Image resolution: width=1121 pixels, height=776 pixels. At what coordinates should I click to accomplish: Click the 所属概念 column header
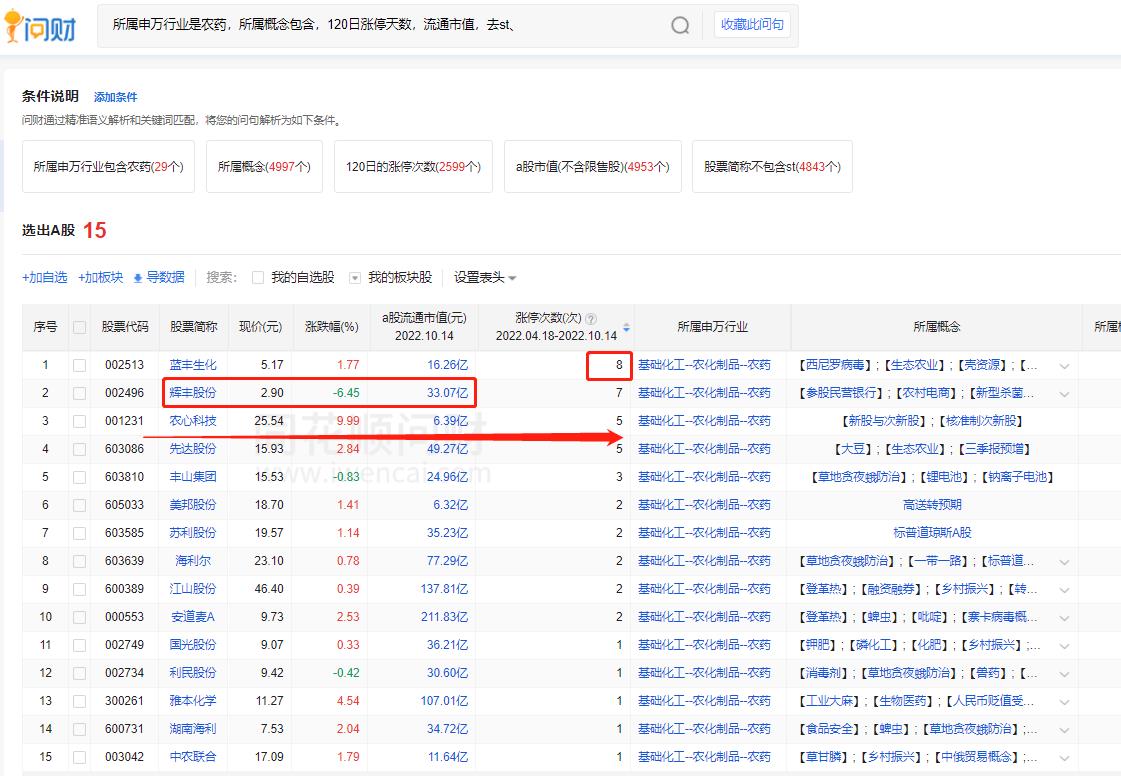(937, 327)
